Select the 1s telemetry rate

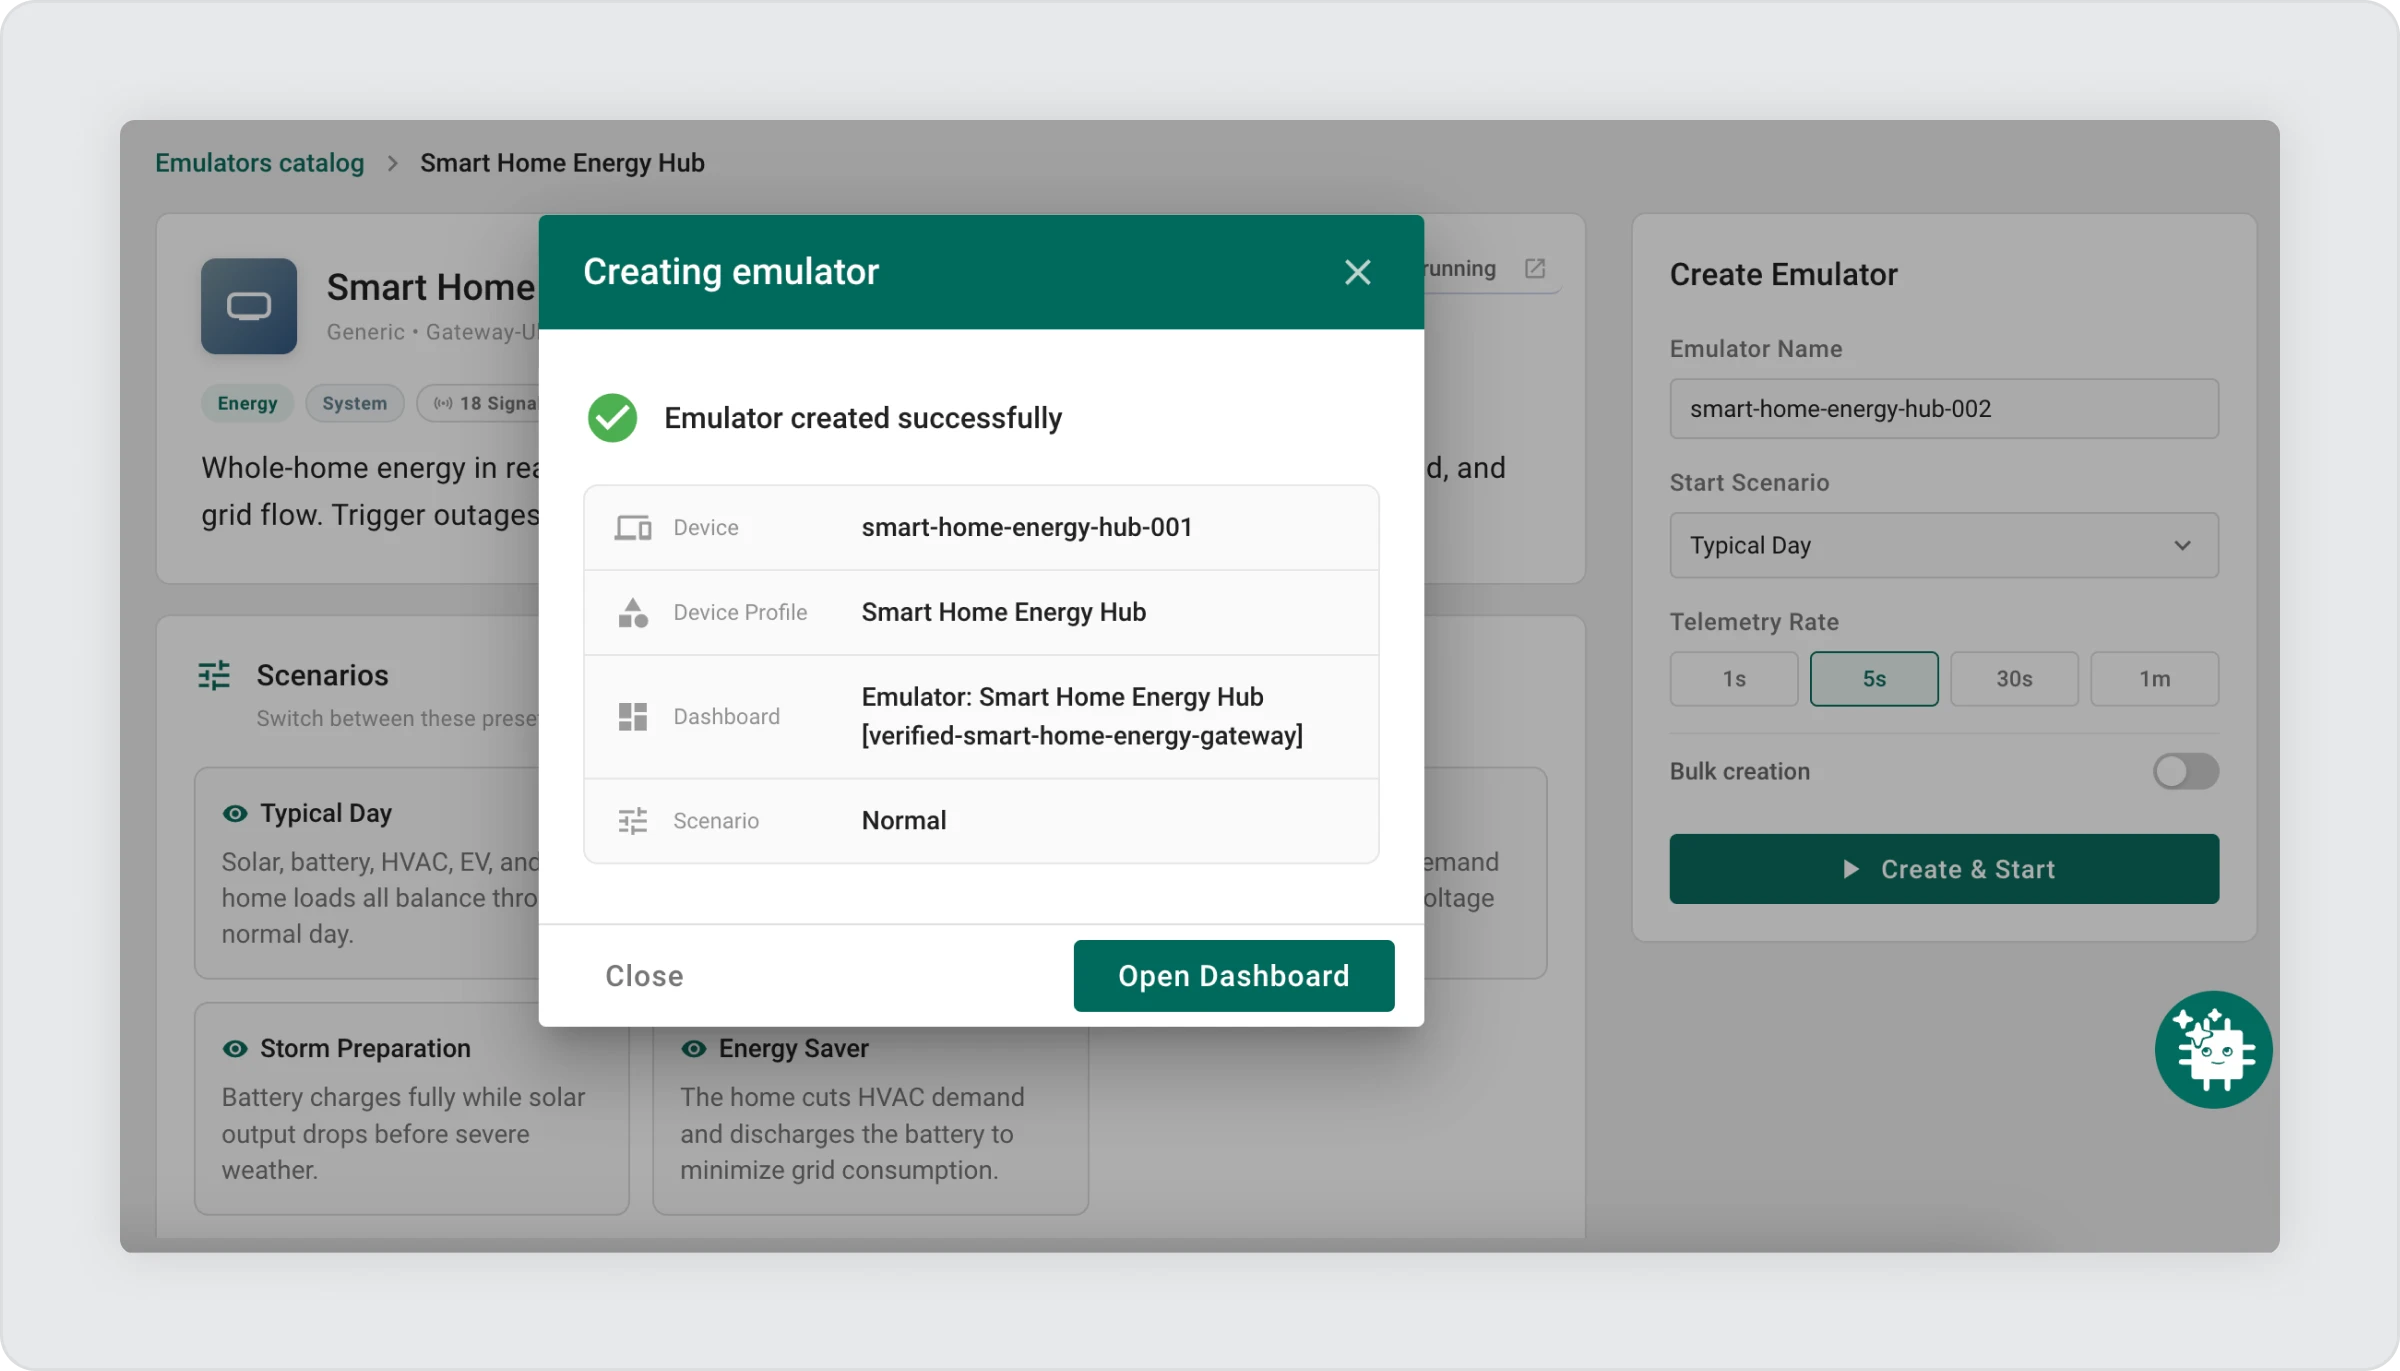click(x=1733, y=679)
